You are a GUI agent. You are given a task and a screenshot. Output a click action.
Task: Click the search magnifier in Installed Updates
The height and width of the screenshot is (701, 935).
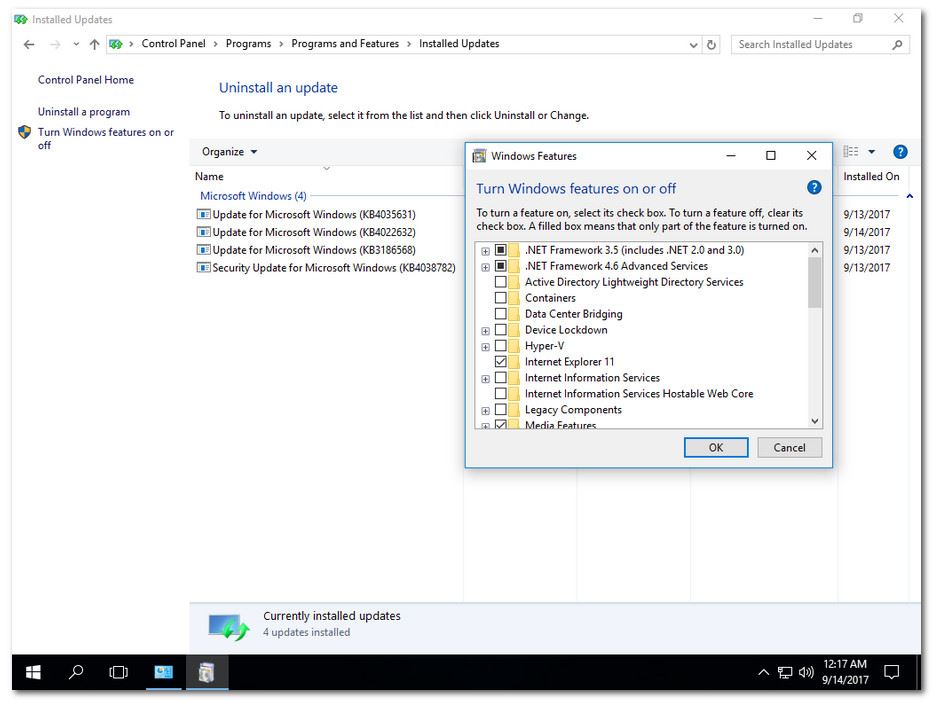coord(897,44)
